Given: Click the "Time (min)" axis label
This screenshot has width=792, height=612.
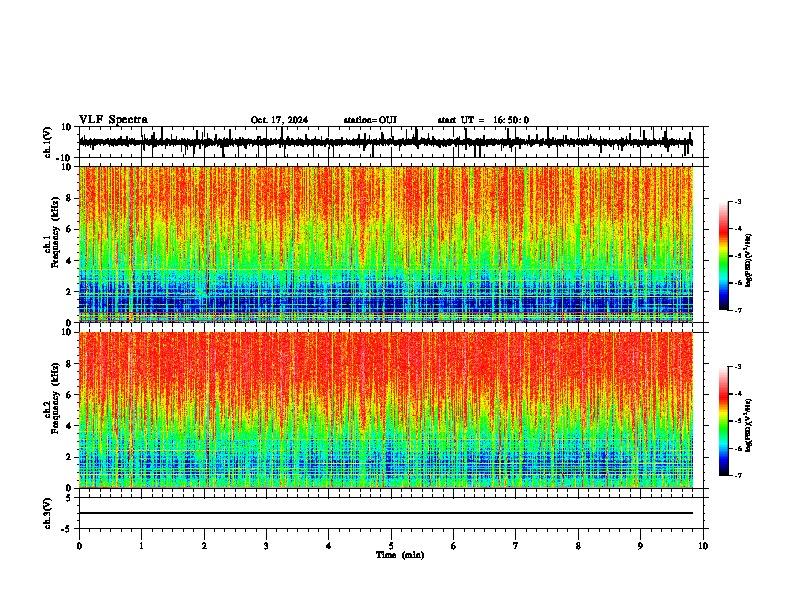Looking at the screenshot, I should 400,555.
